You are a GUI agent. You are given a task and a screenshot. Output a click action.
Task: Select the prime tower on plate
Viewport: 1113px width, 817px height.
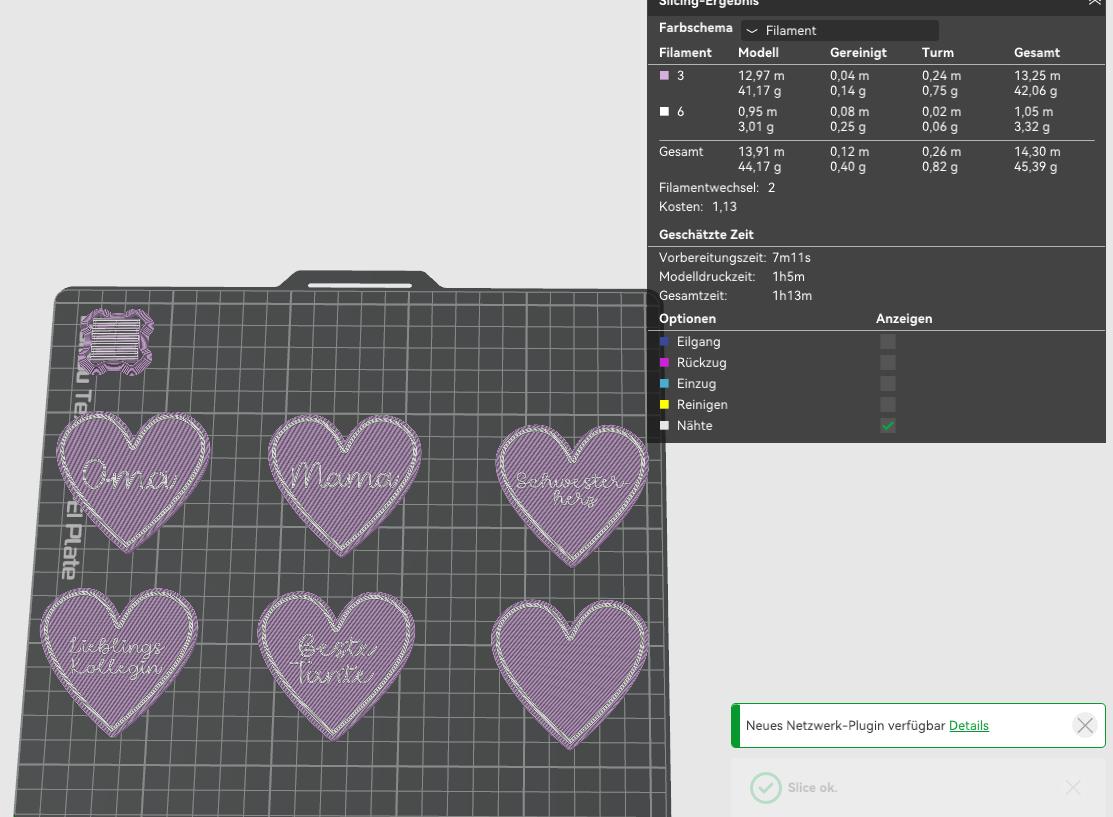pos(116,341)
